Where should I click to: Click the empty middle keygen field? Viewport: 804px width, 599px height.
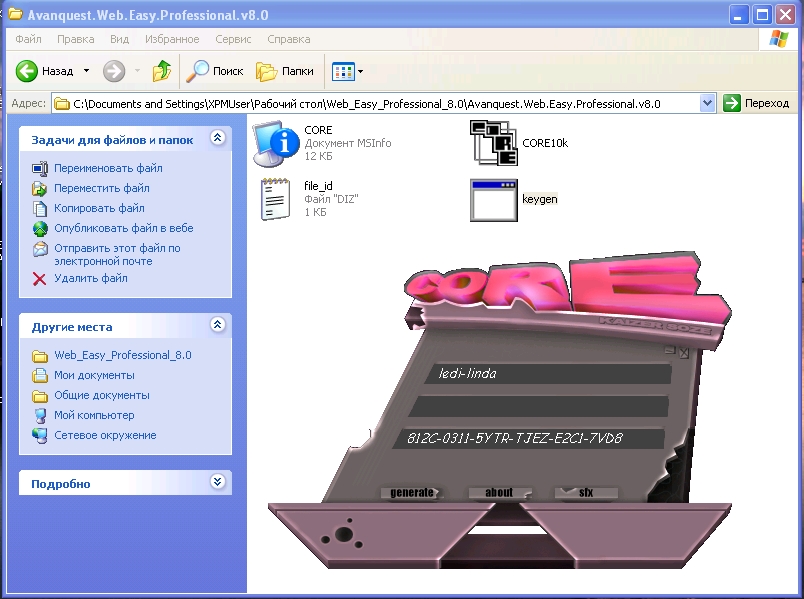[538, 406]
